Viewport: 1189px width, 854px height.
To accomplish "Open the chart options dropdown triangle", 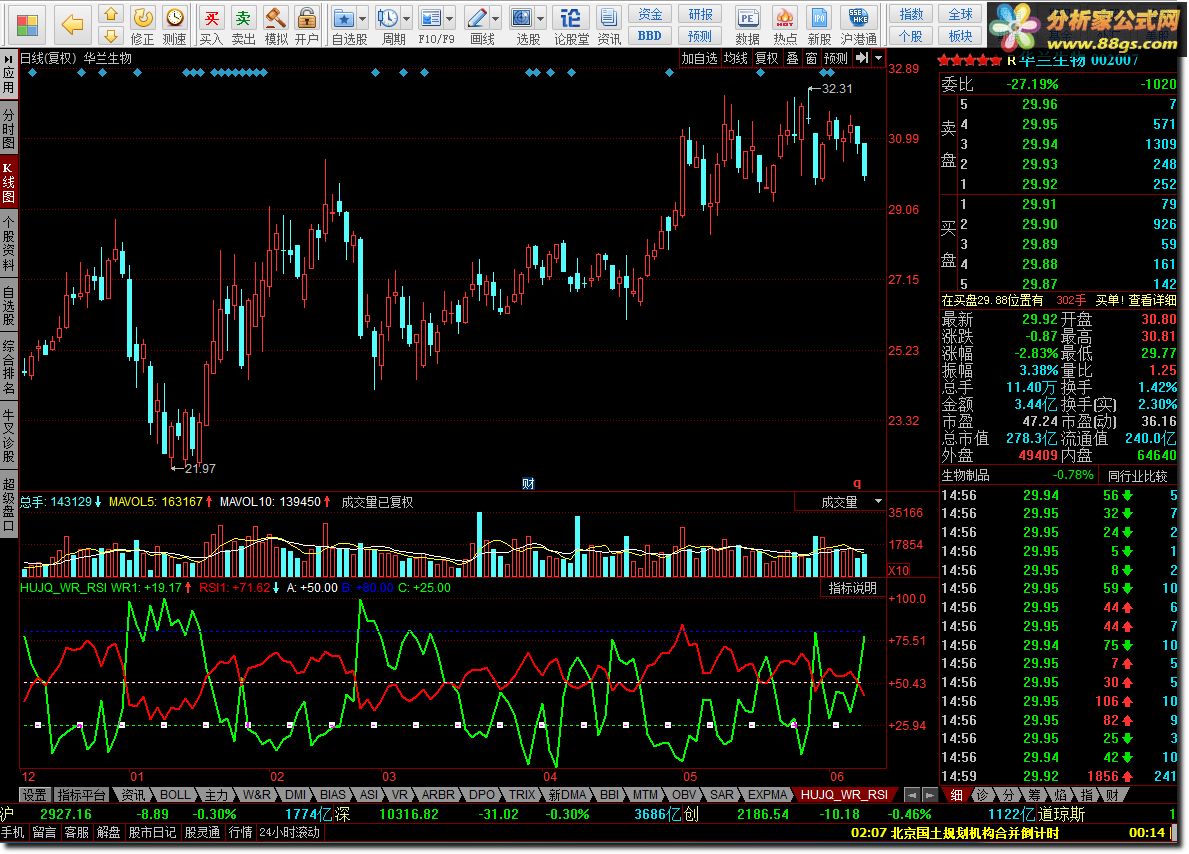I will pos(878,58).
